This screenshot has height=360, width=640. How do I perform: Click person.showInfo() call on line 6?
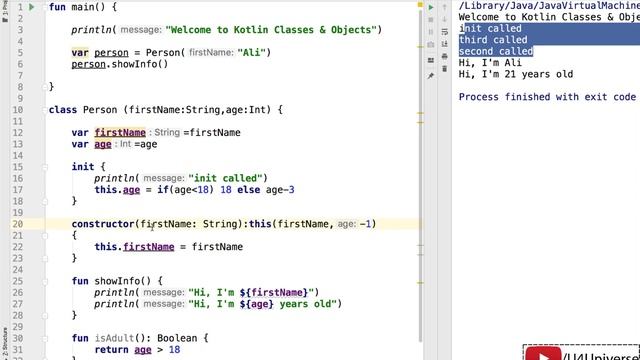[120, 64]
